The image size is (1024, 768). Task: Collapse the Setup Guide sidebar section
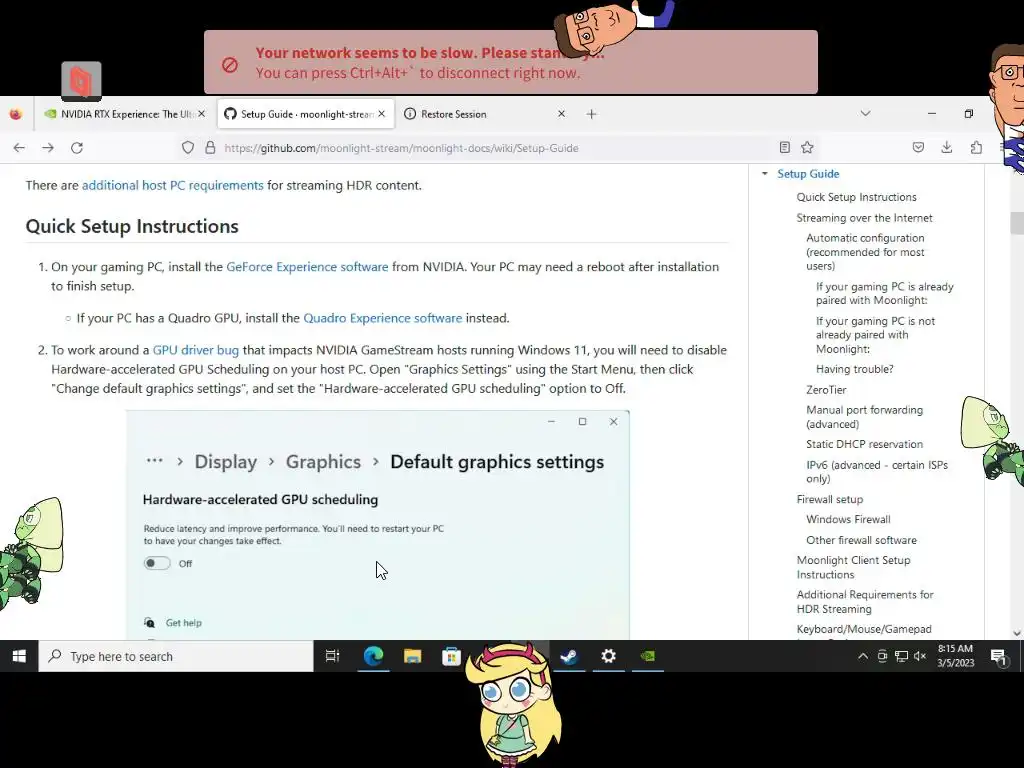[765, 174]
